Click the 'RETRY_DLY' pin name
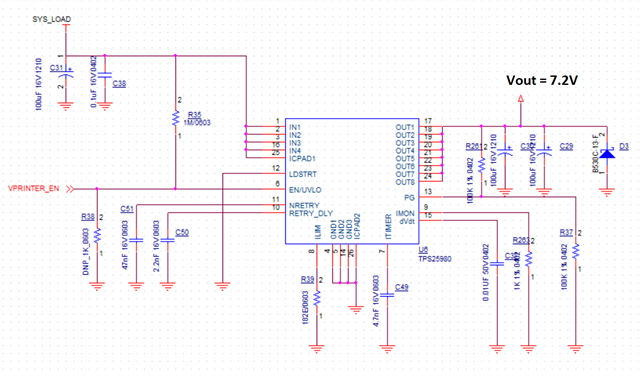Viewport: 640px width, 376px height. 311,213
